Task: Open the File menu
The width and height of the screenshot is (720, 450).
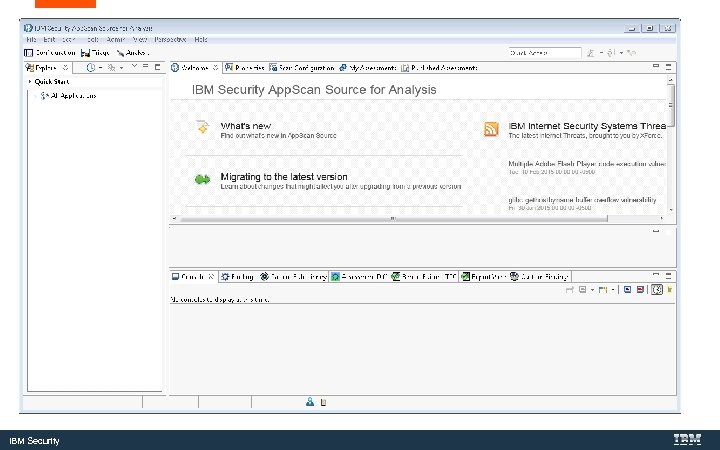Action: coord(31,39)
